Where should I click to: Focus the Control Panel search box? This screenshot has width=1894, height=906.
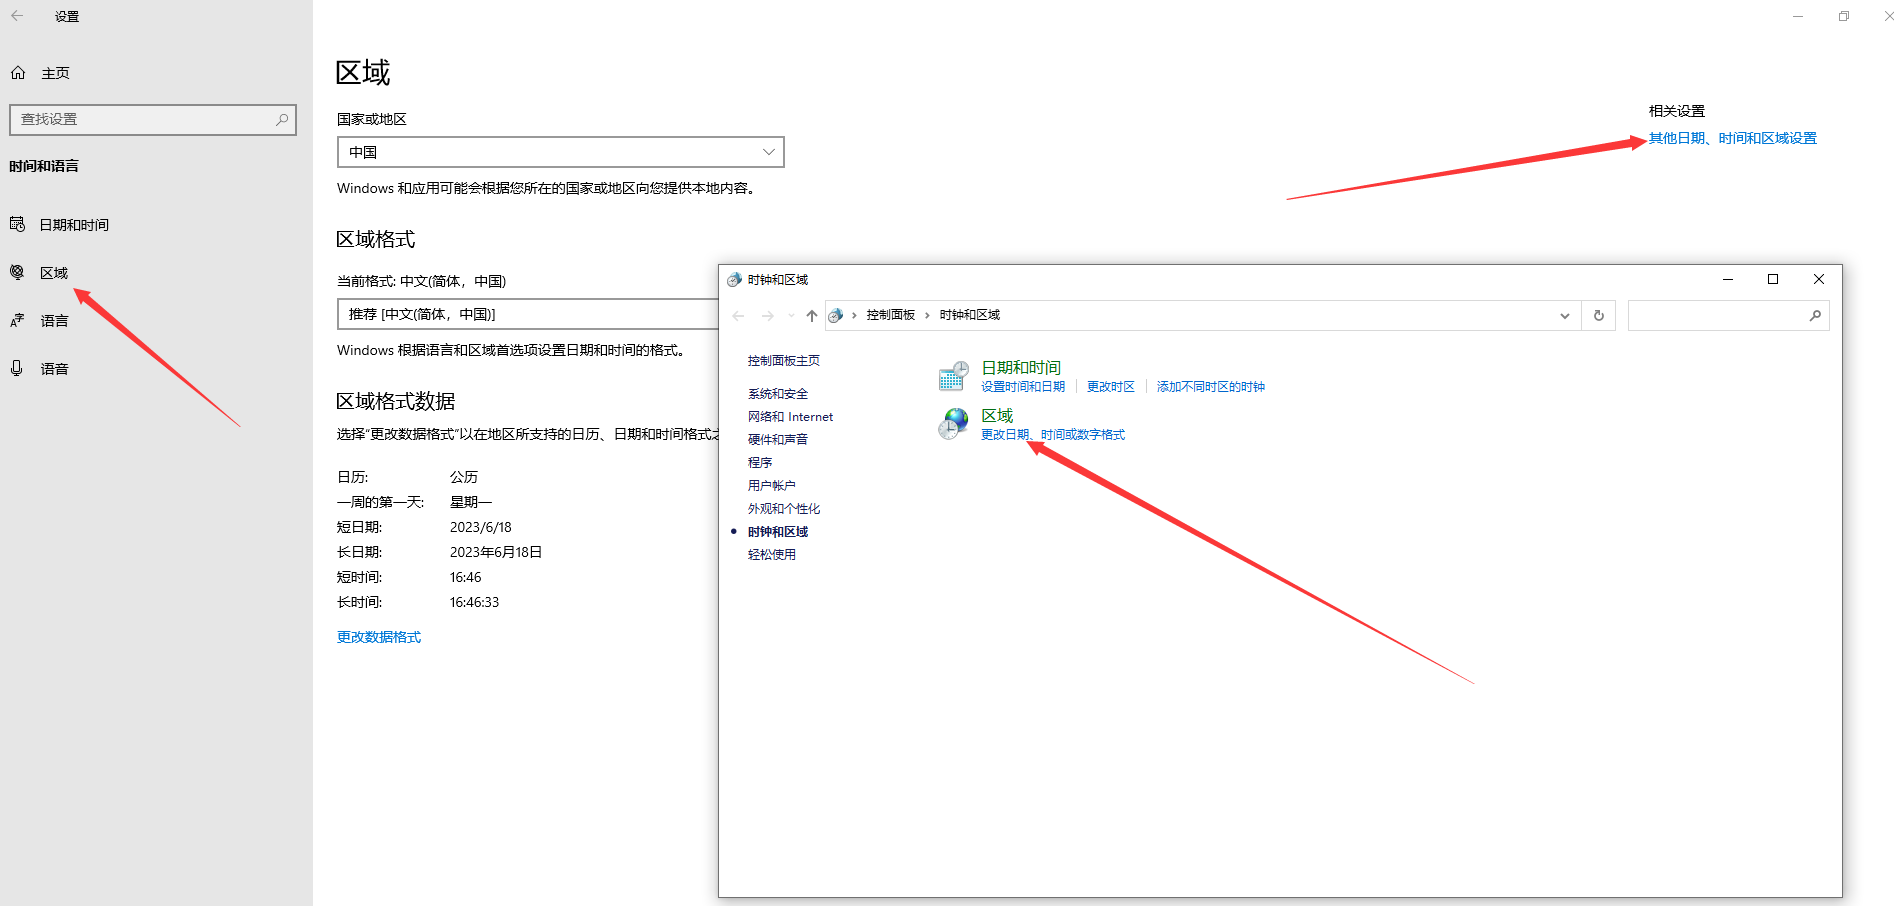point(1728,316)
